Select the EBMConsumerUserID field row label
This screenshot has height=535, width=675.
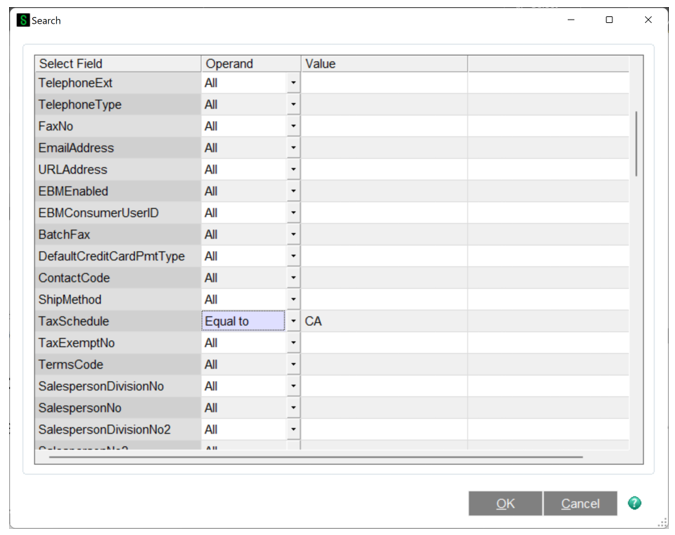118,213
